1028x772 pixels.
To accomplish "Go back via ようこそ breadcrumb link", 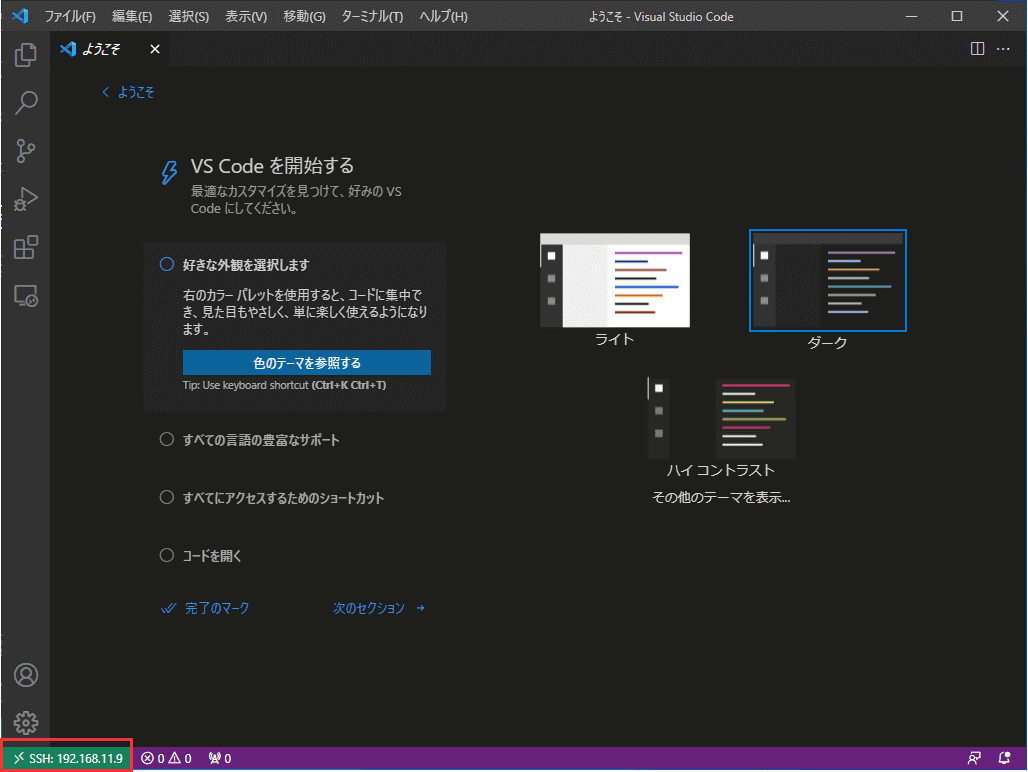I will (128, 92).
